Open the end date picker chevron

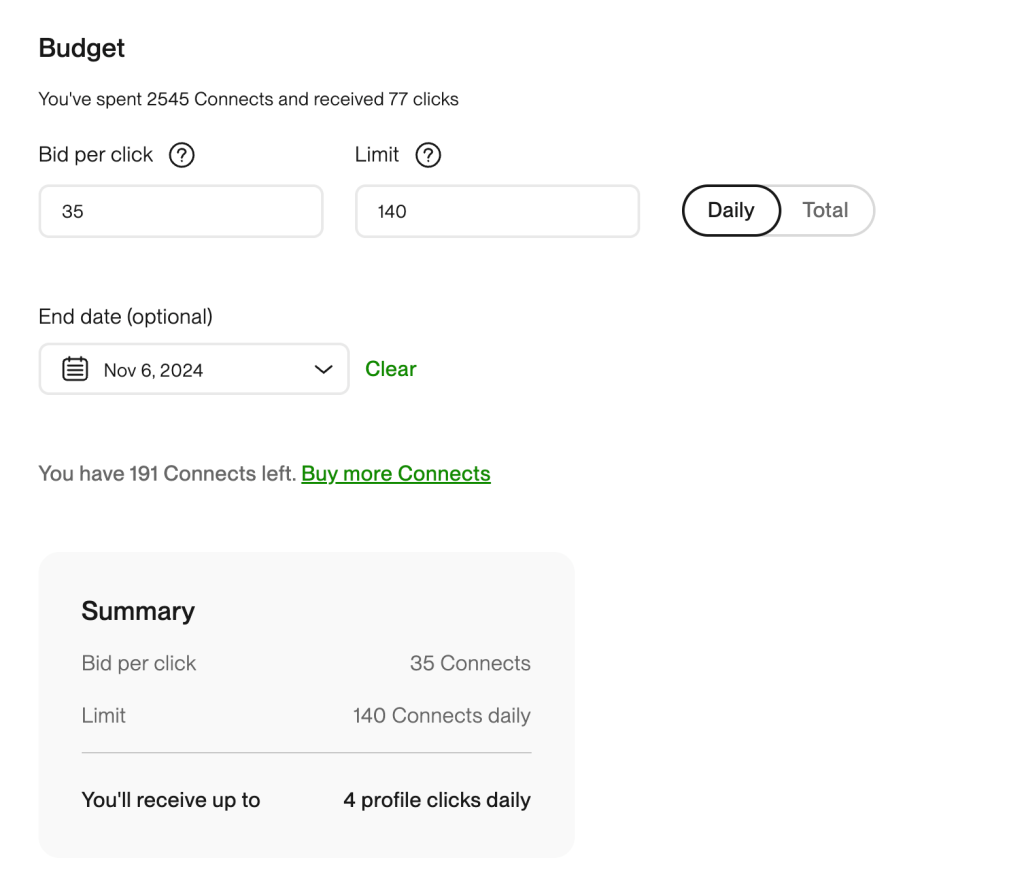coord(322,368)
